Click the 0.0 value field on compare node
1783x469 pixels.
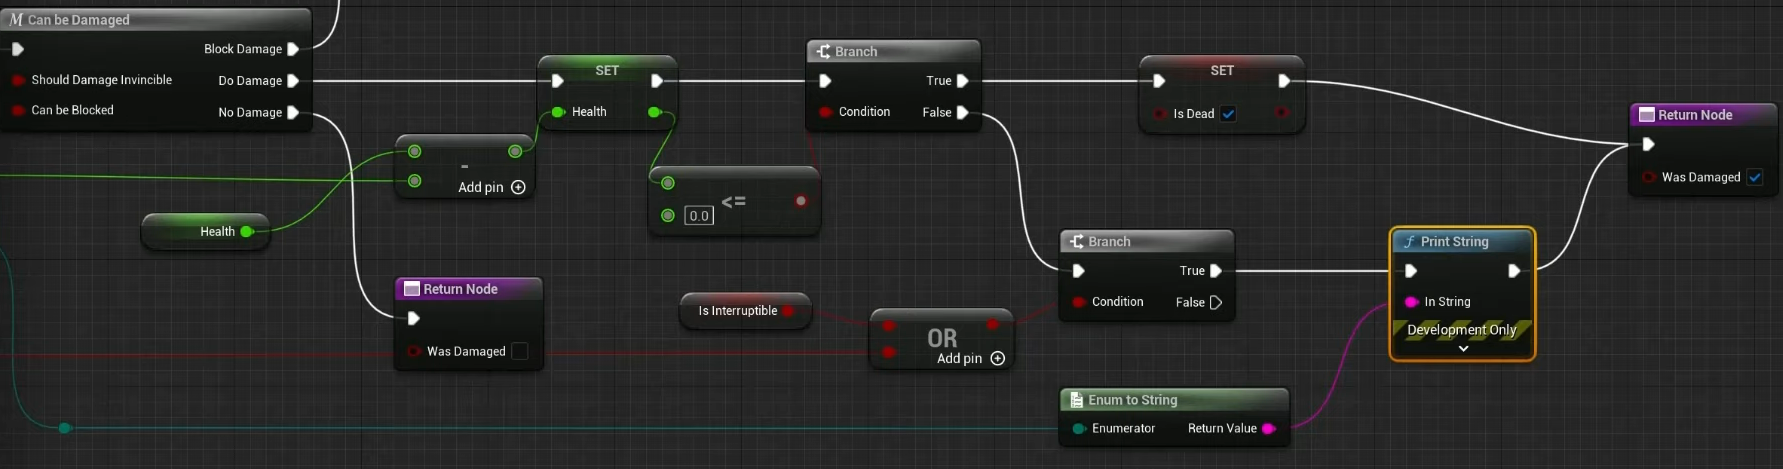tap(699, 216)
